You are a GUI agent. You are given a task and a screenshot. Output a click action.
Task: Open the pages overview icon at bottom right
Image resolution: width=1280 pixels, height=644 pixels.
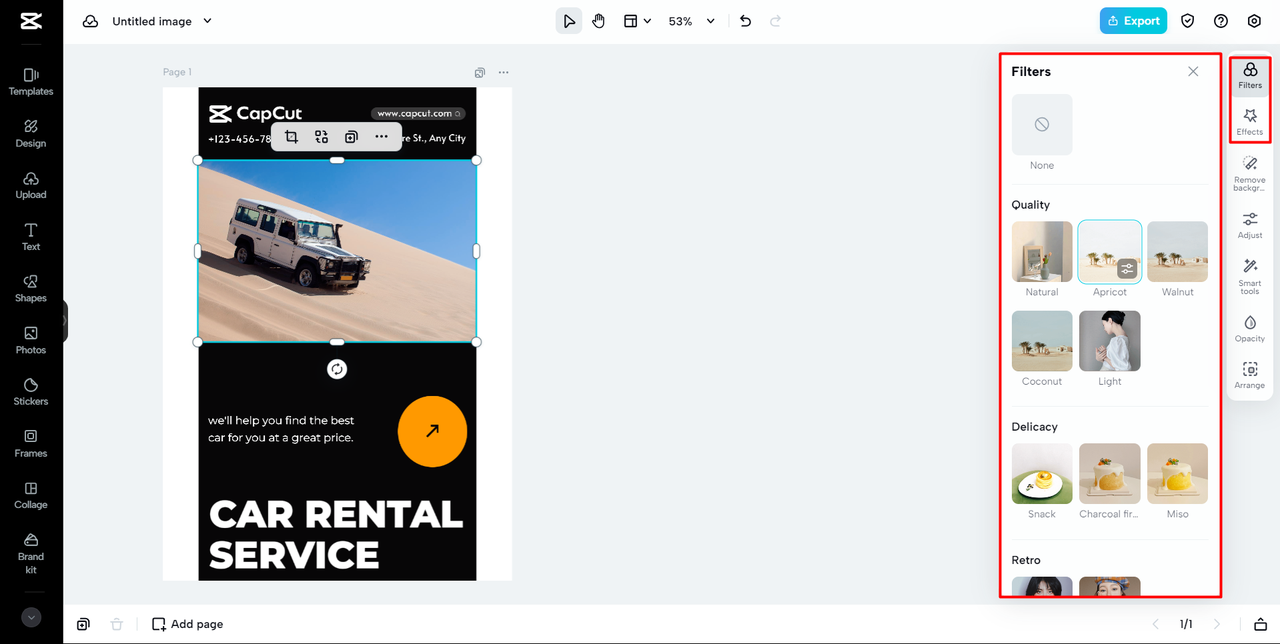[x=1261, y=624]
